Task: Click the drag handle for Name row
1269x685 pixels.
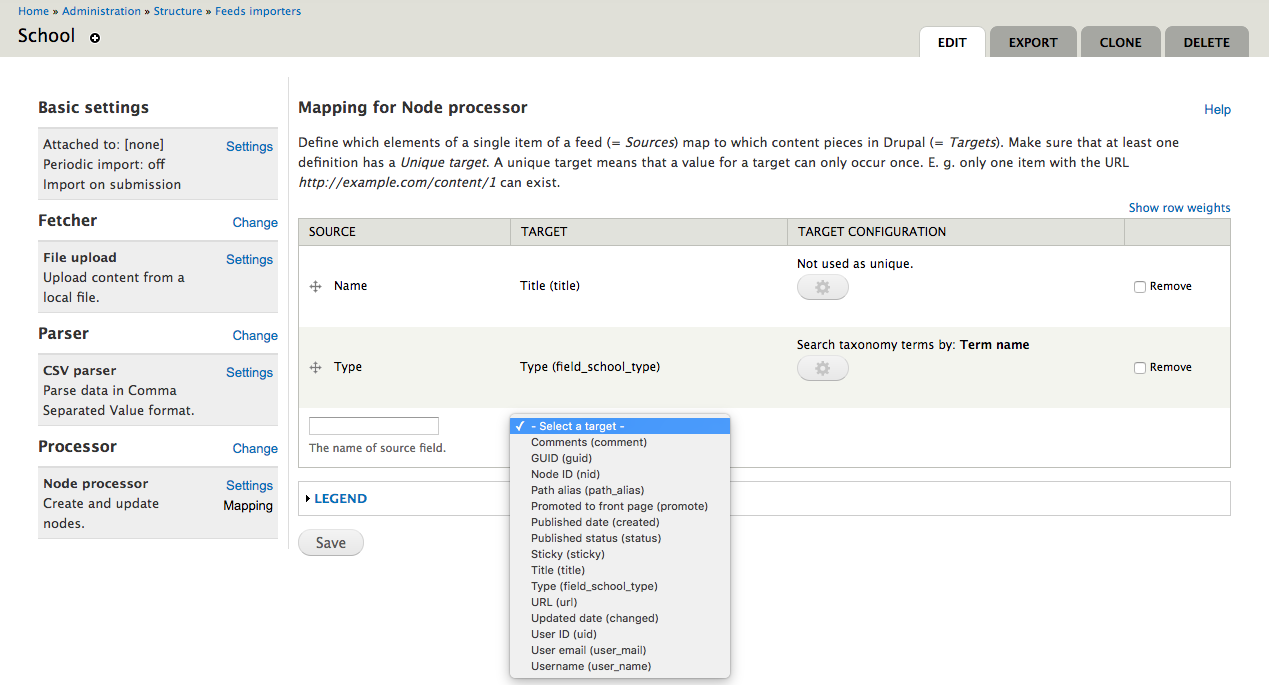Action: pos(315,286)
